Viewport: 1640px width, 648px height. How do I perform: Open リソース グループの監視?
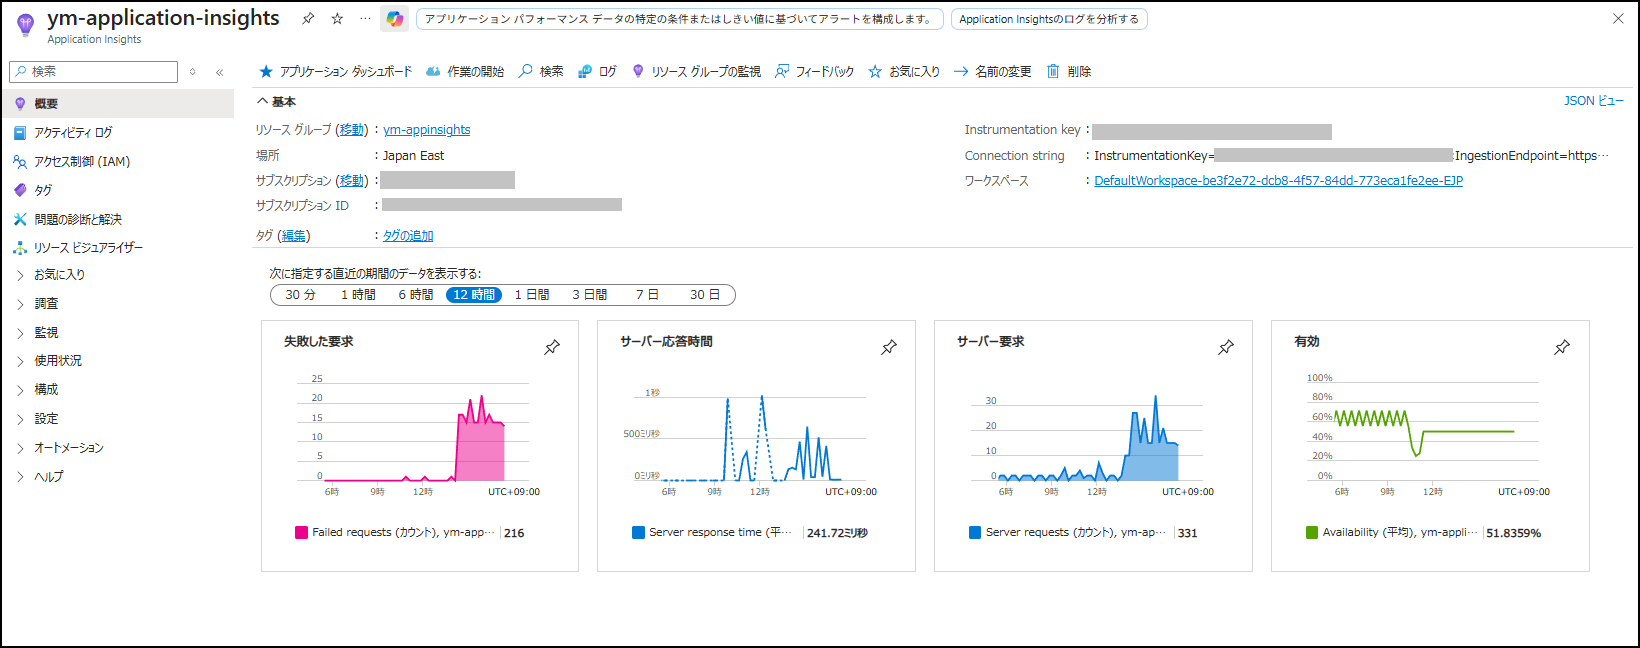(696, 72)
